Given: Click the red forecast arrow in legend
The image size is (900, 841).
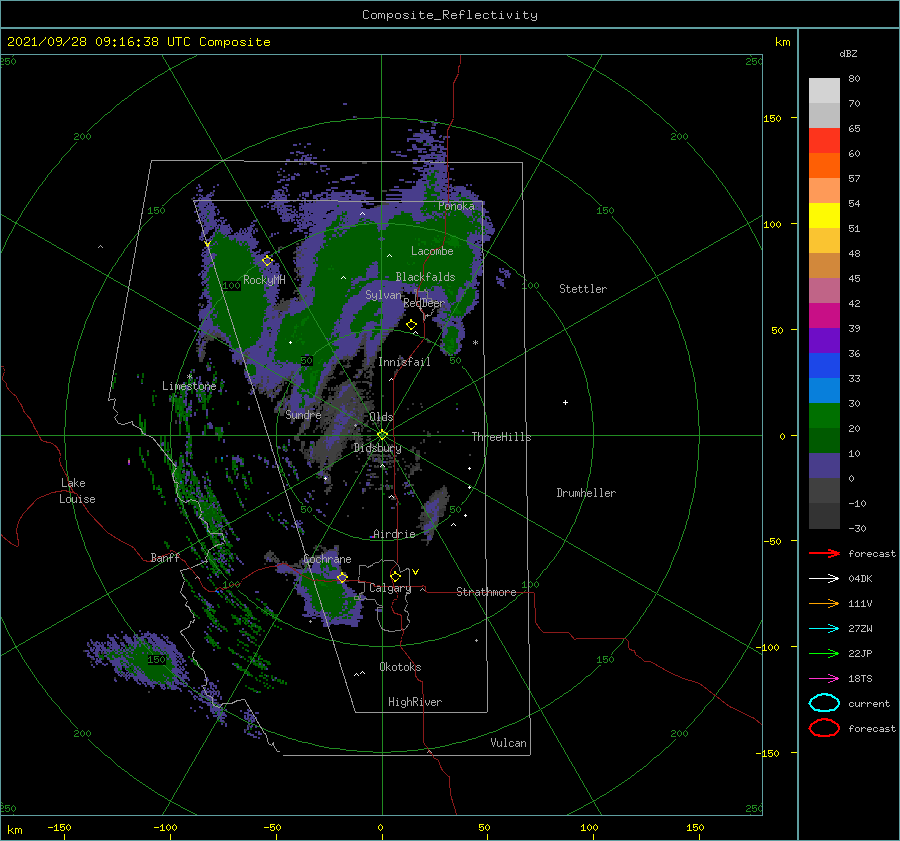Looking at the screenshot, I should [824, 553].
